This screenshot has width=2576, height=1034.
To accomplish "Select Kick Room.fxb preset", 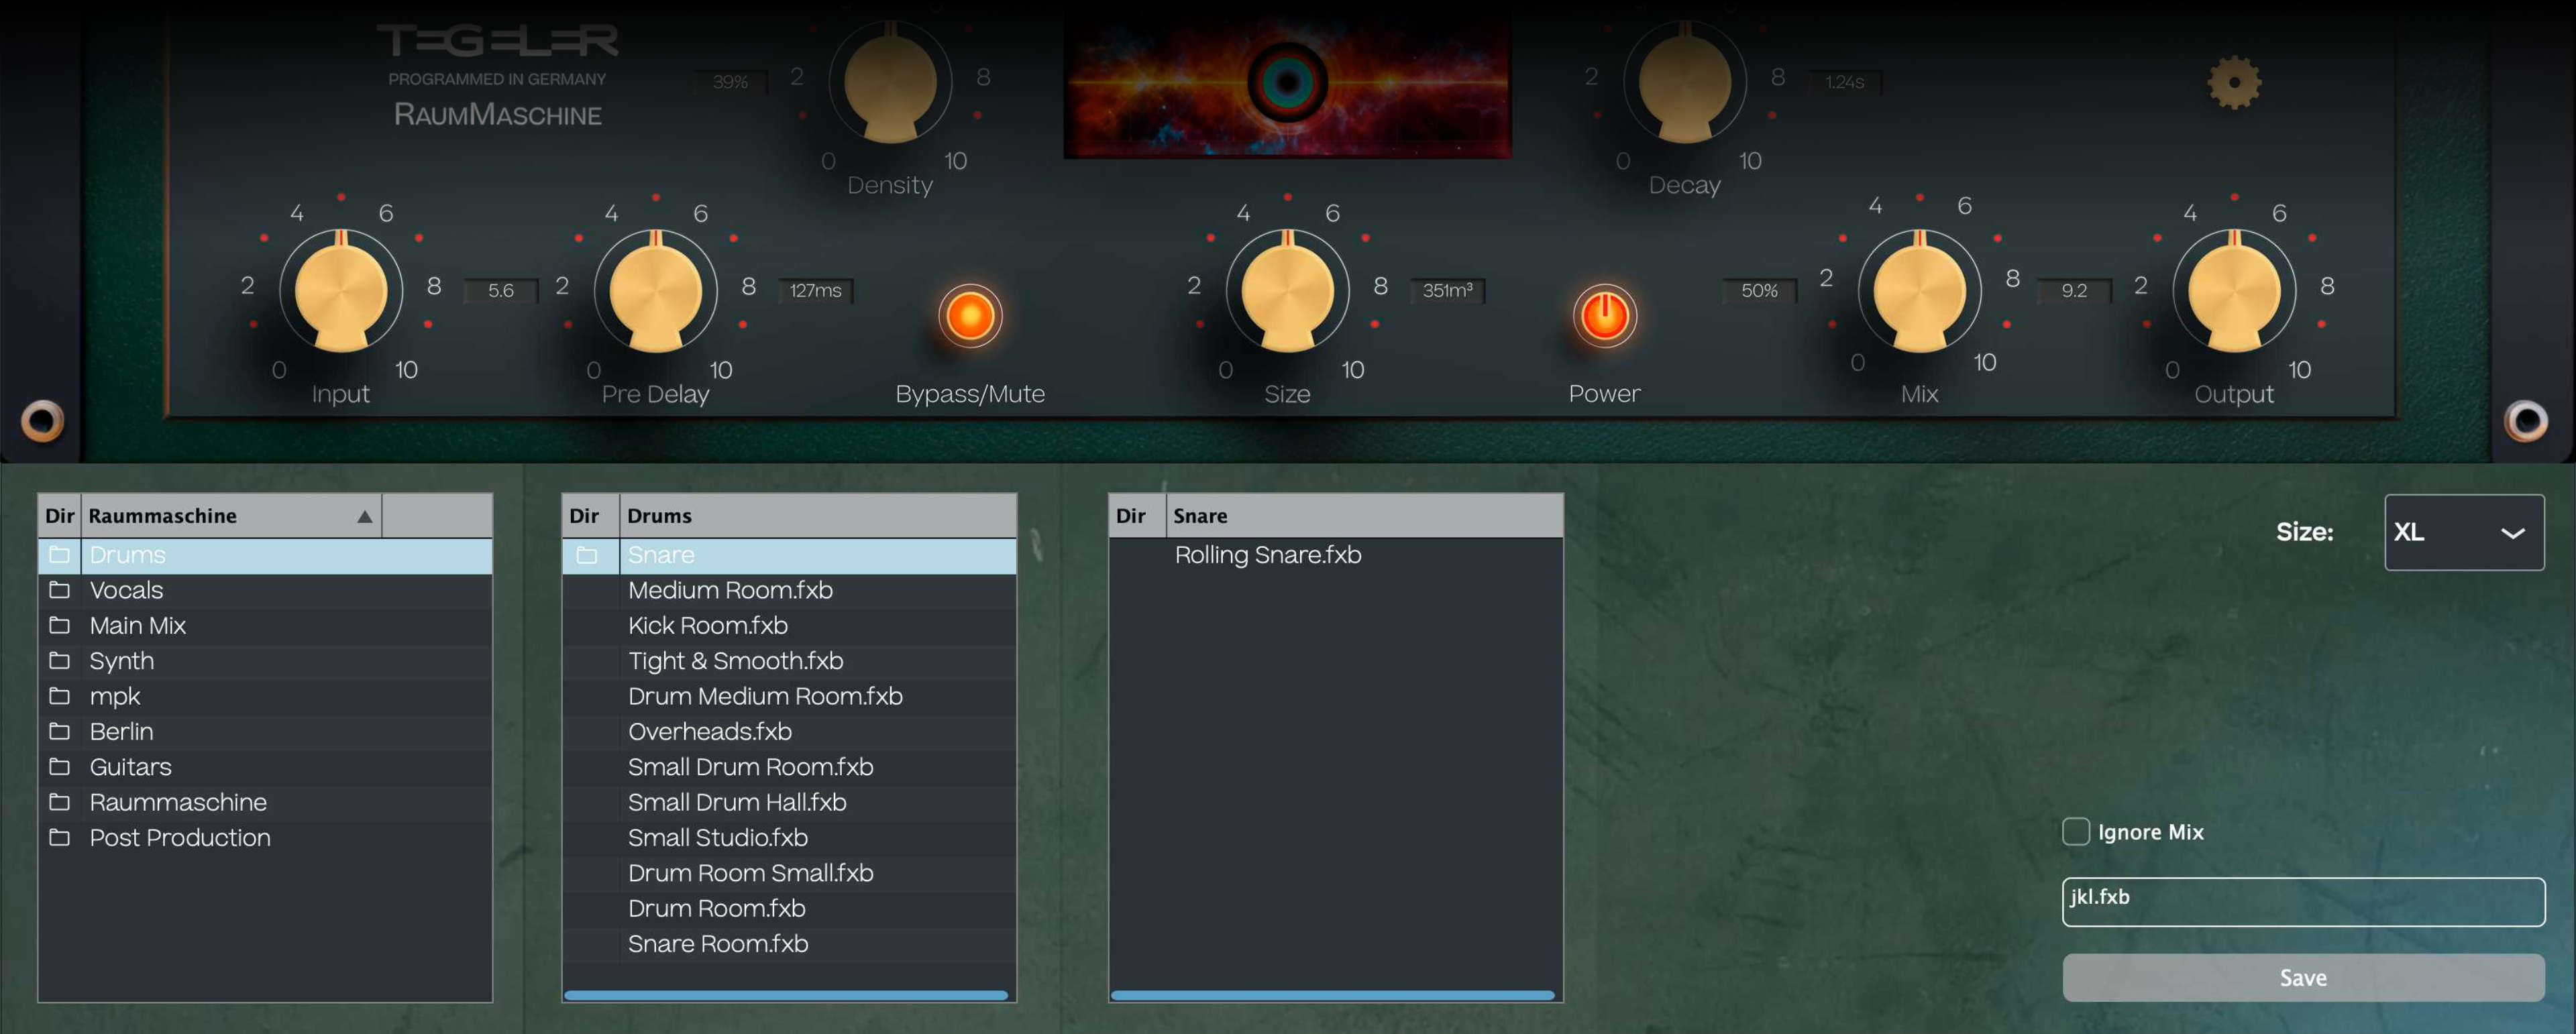I will [x=707, y=626].
